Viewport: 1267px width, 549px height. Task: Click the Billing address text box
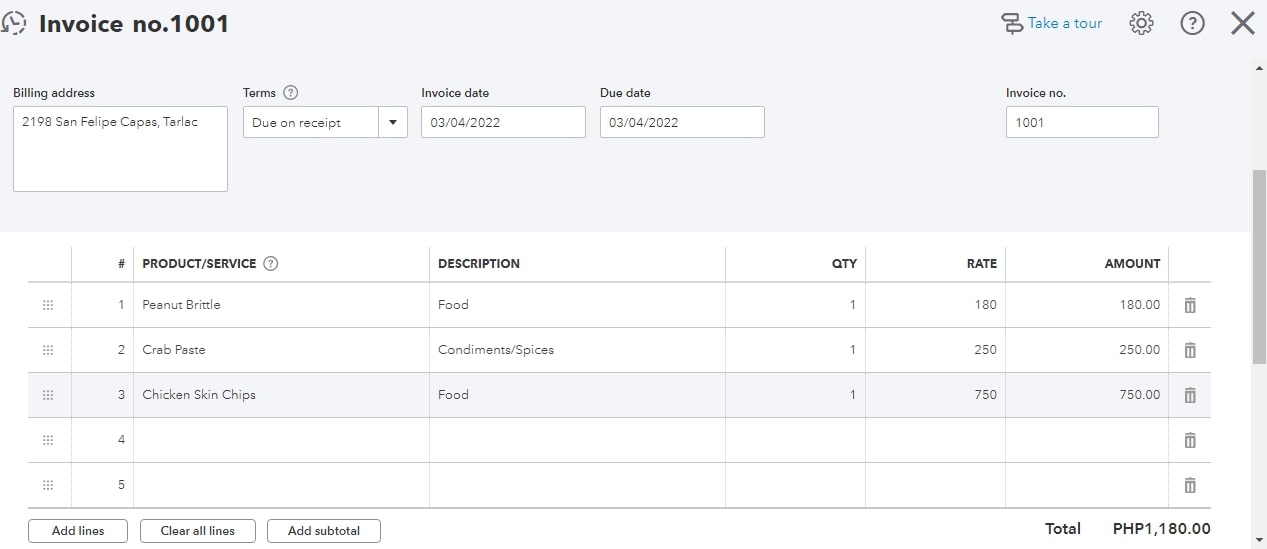point(120,149)
